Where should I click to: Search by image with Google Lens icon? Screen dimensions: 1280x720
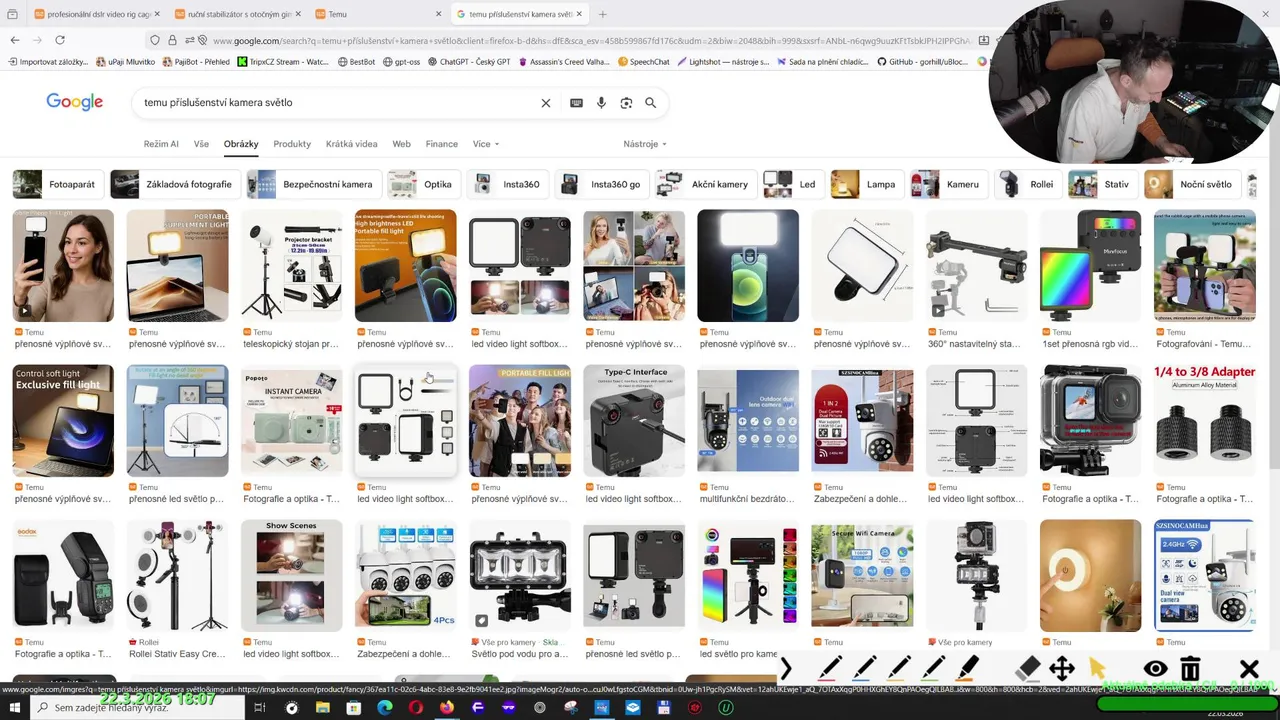click(x=626, y=103)
